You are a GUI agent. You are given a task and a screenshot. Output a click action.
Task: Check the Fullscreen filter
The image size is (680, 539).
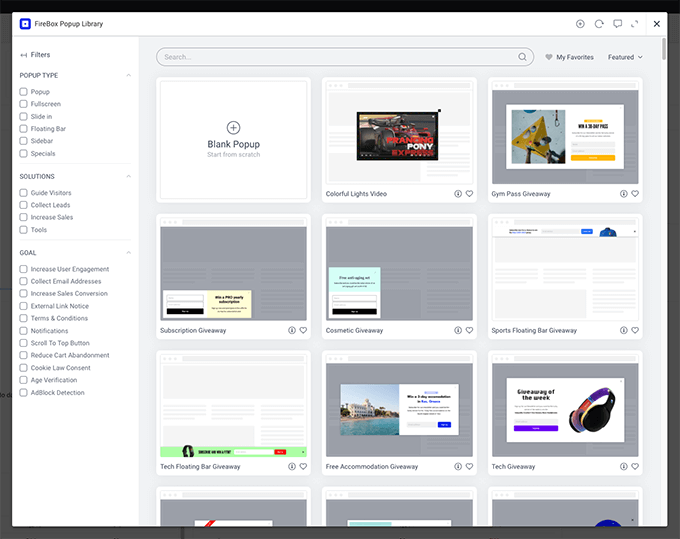tap(23, 104)
